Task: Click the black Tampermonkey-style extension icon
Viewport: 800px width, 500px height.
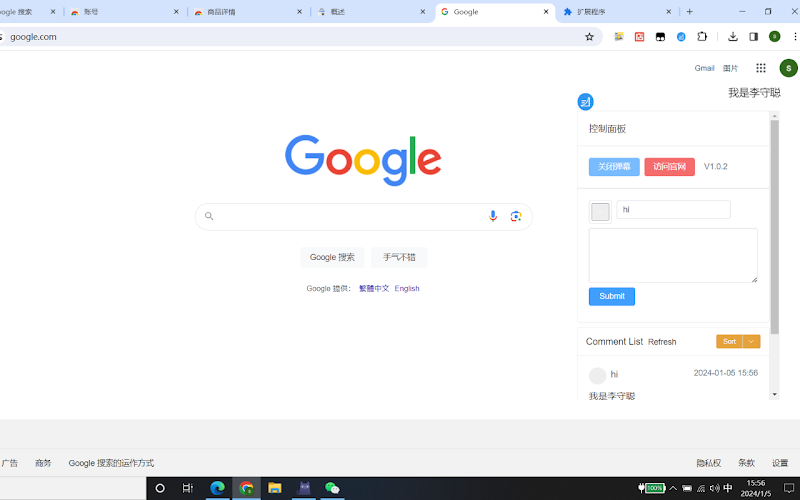Action: point(660,37)
